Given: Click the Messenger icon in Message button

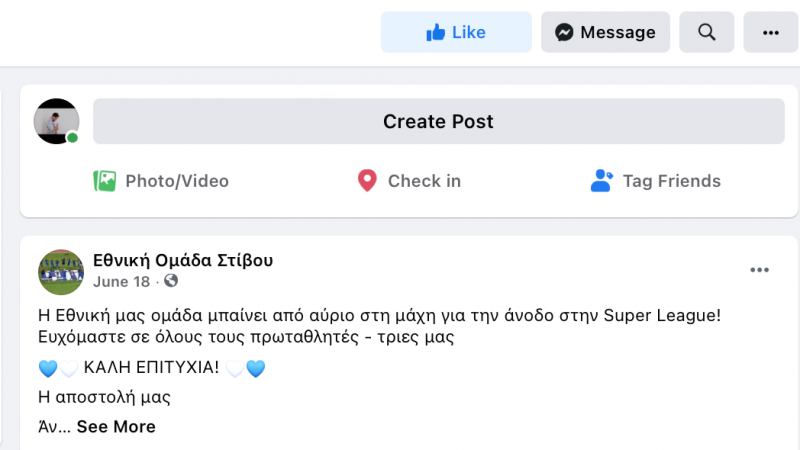Looking at the screenshot, I should (x=564, y=33).
